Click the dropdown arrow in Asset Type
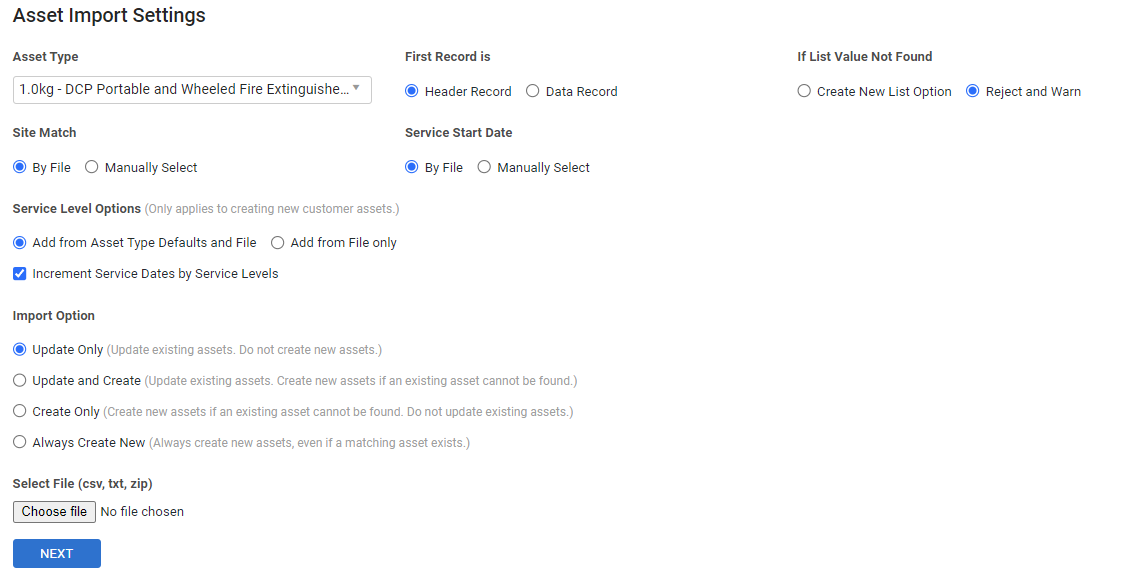 tap(356, 88)
